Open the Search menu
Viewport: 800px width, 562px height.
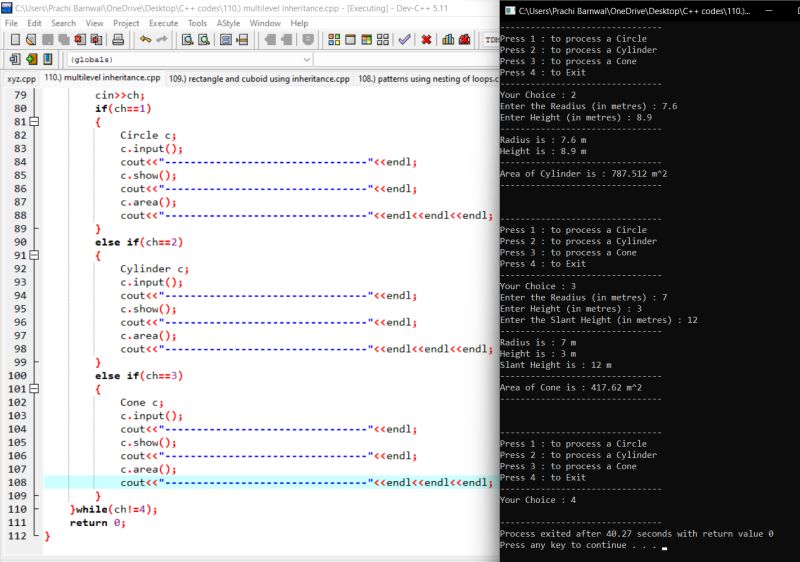(63, 23)
